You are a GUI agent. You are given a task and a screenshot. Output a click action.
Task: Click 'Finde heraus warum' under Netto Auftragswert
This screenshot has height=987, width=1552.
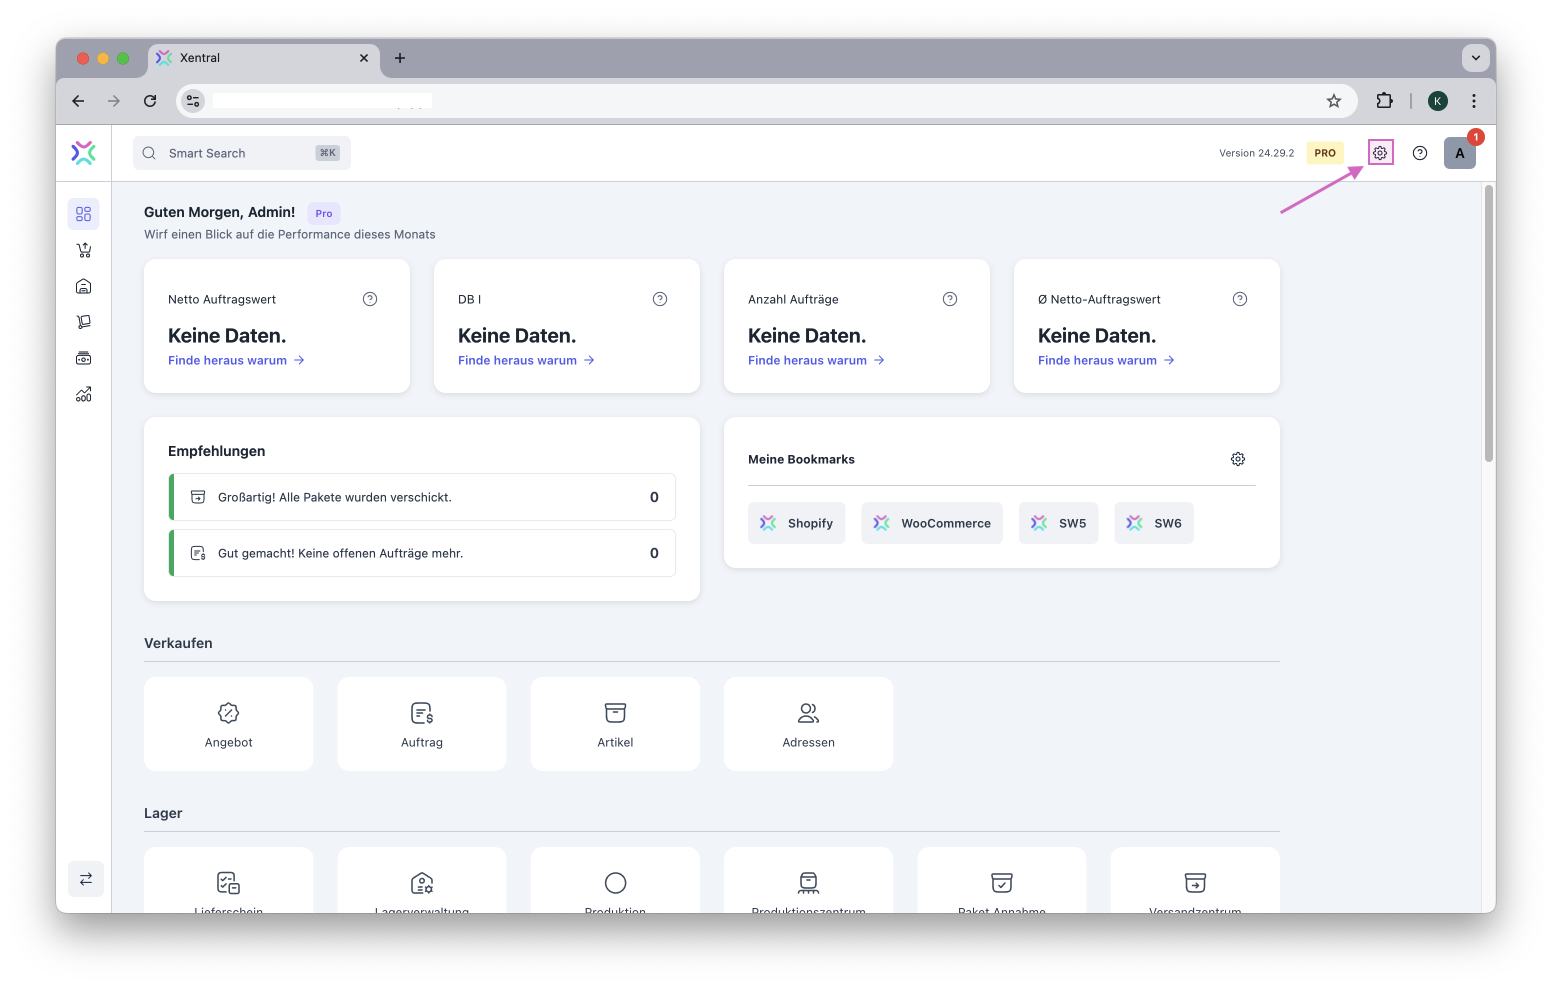(236, 360)
